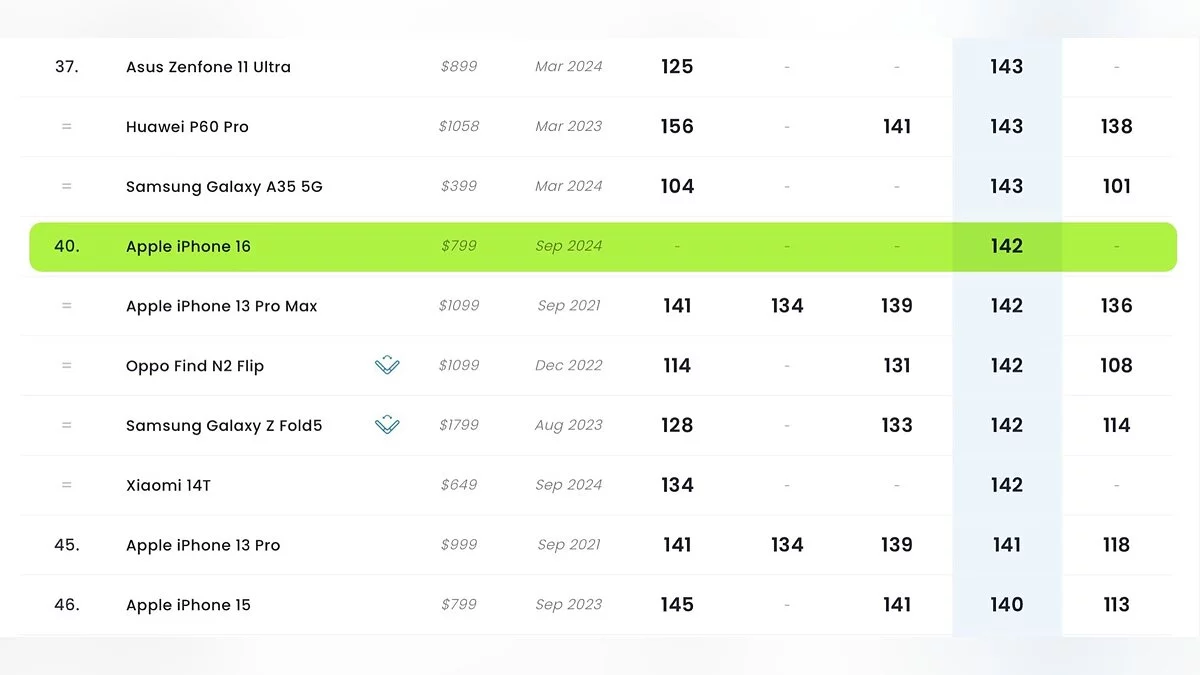Open the Asus Zenfone 11 Ultra entry
This screenshot has height=675, width=1200.
pyautogui.click(x=208, y=67)
